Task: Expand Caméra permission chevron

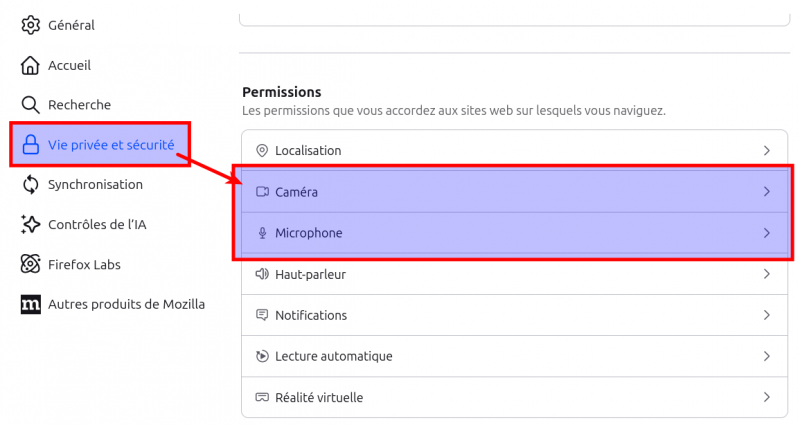Action: (767, 192)
